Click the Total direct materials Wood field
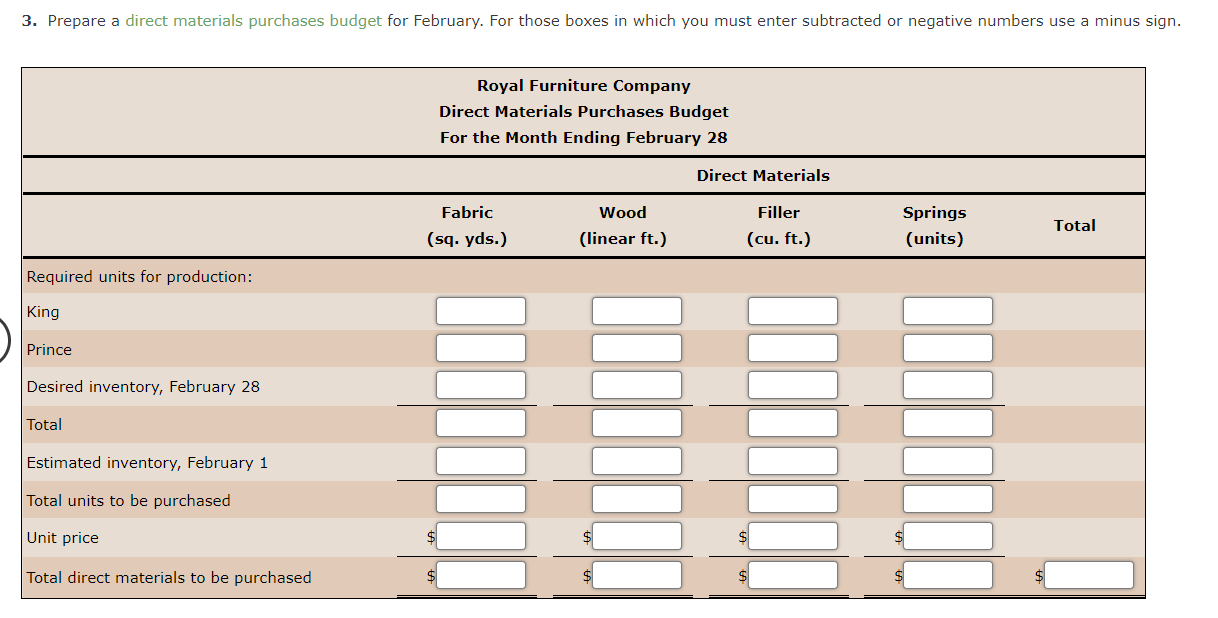This screenshot has width=1218, height=618. click(x=636, y=574)
